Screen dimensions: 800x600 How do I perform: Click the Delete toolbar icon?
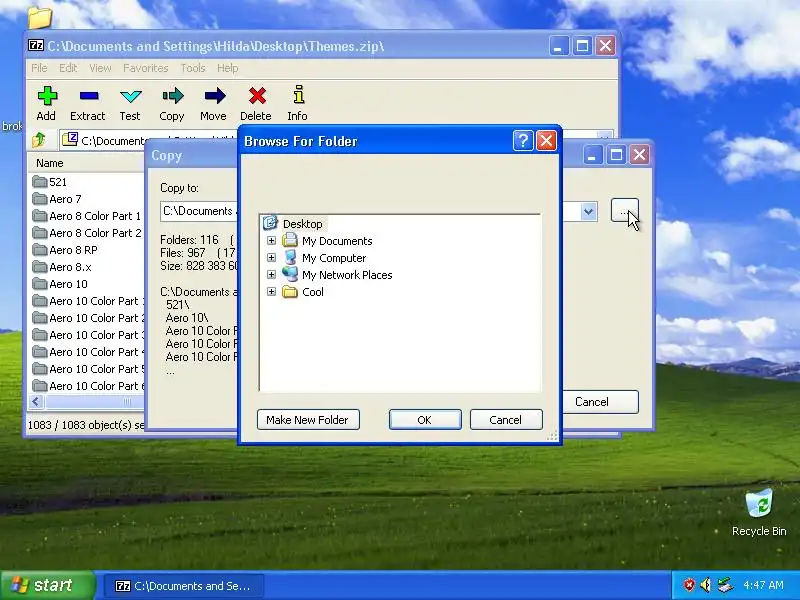257,96
